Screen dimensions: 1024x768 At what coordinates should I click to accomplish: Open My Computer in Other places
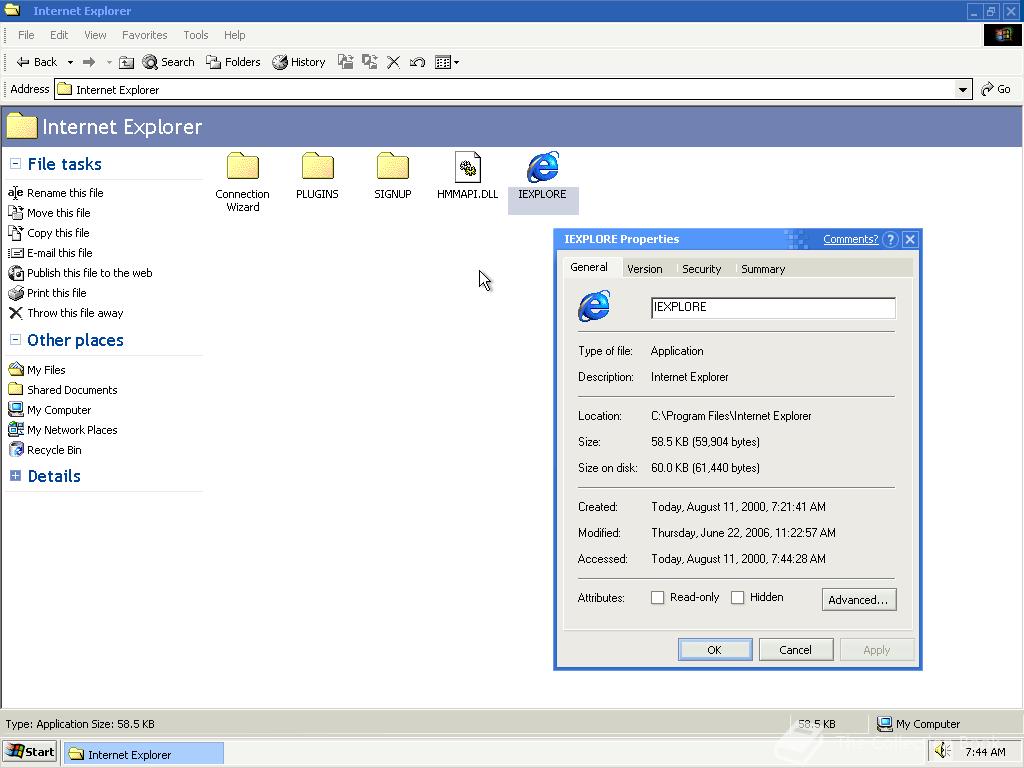pos(50,410)
